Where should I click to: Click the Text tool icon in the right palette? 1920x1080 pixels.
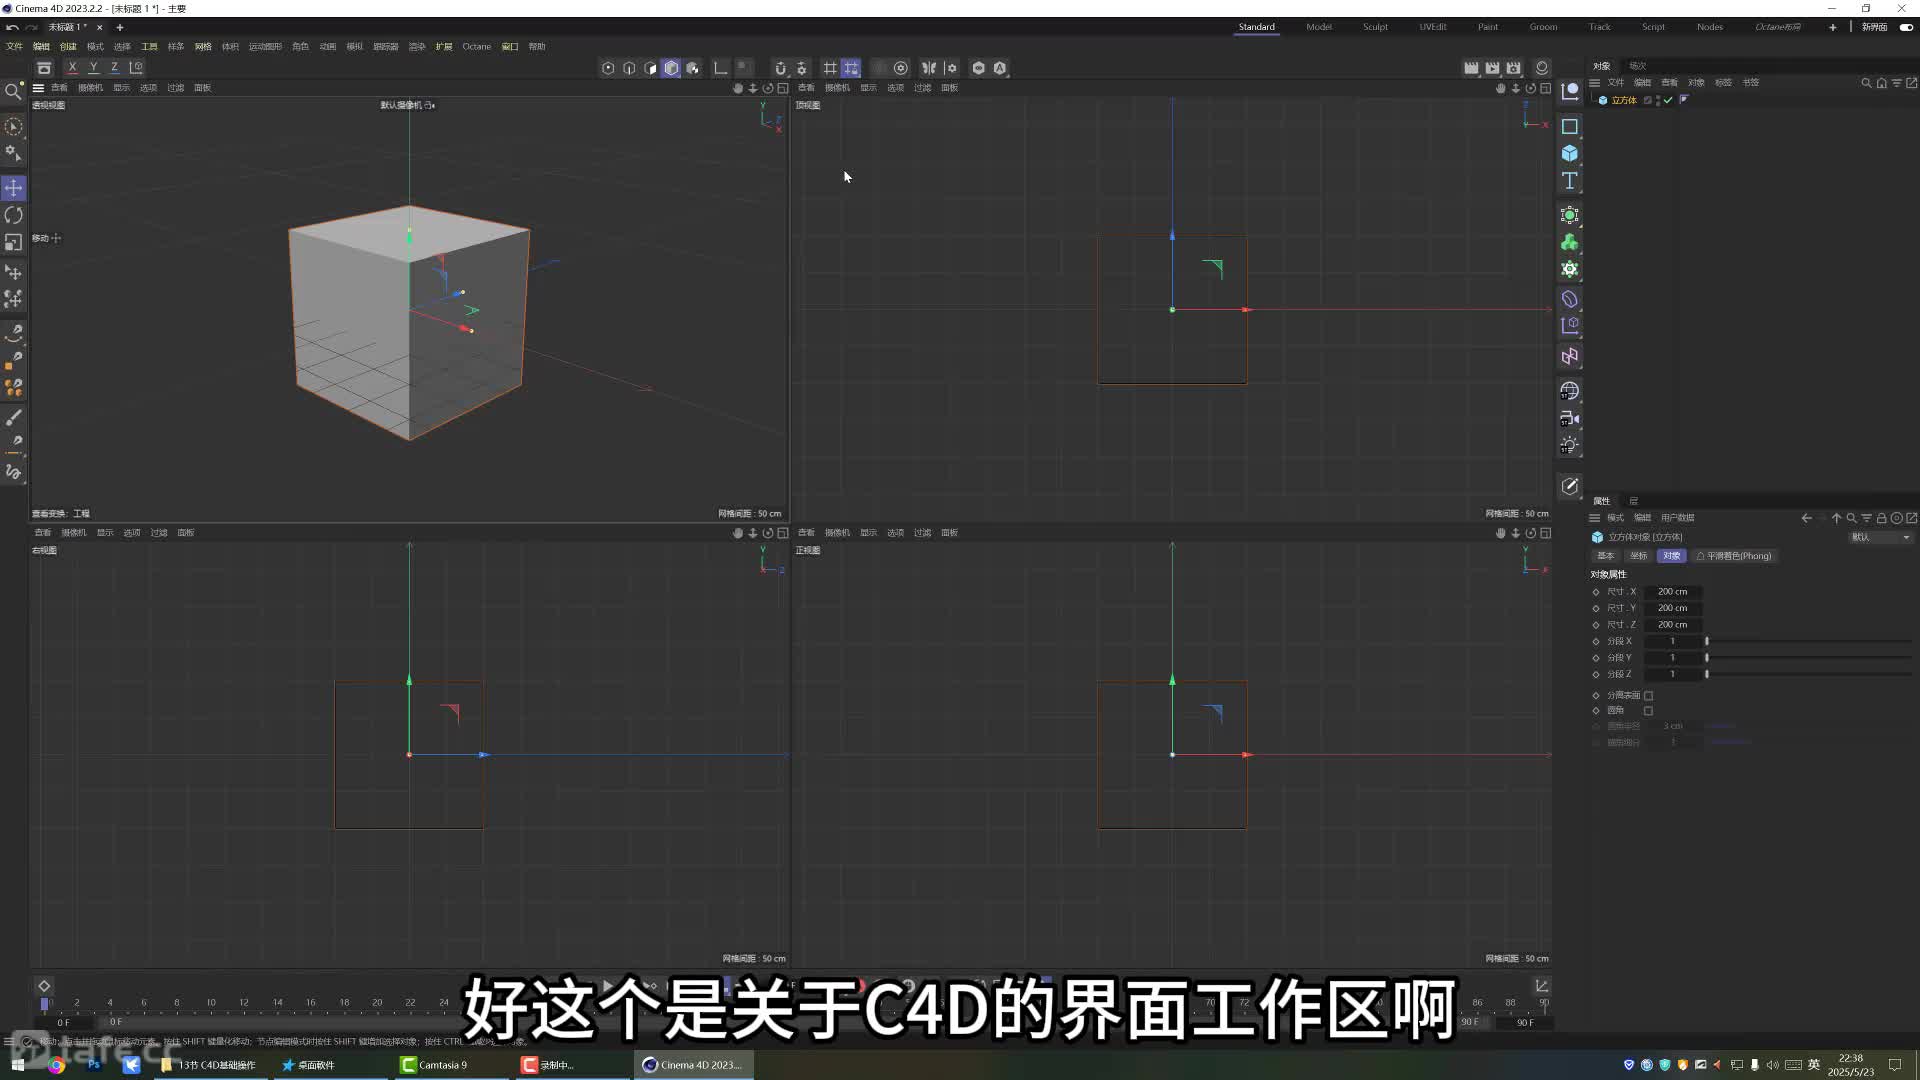pos(1570,181)
